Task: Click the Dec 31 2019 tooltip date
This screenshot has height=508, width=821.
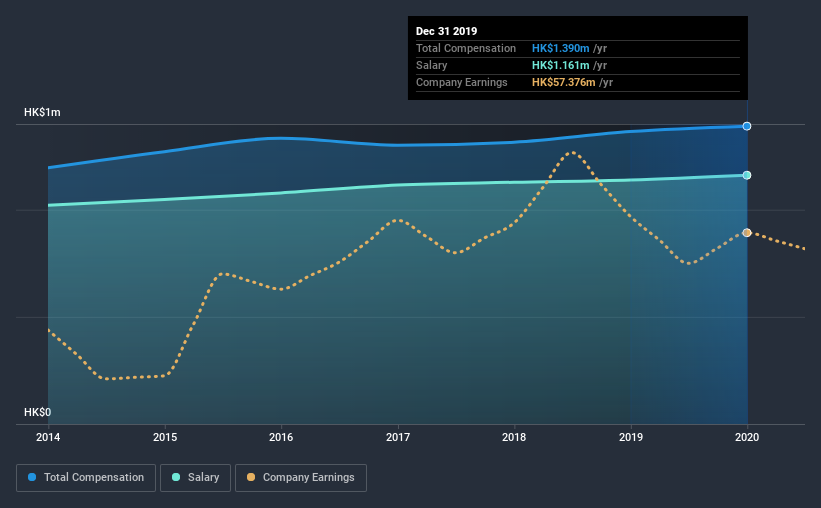Action: (x=447, y=31)
